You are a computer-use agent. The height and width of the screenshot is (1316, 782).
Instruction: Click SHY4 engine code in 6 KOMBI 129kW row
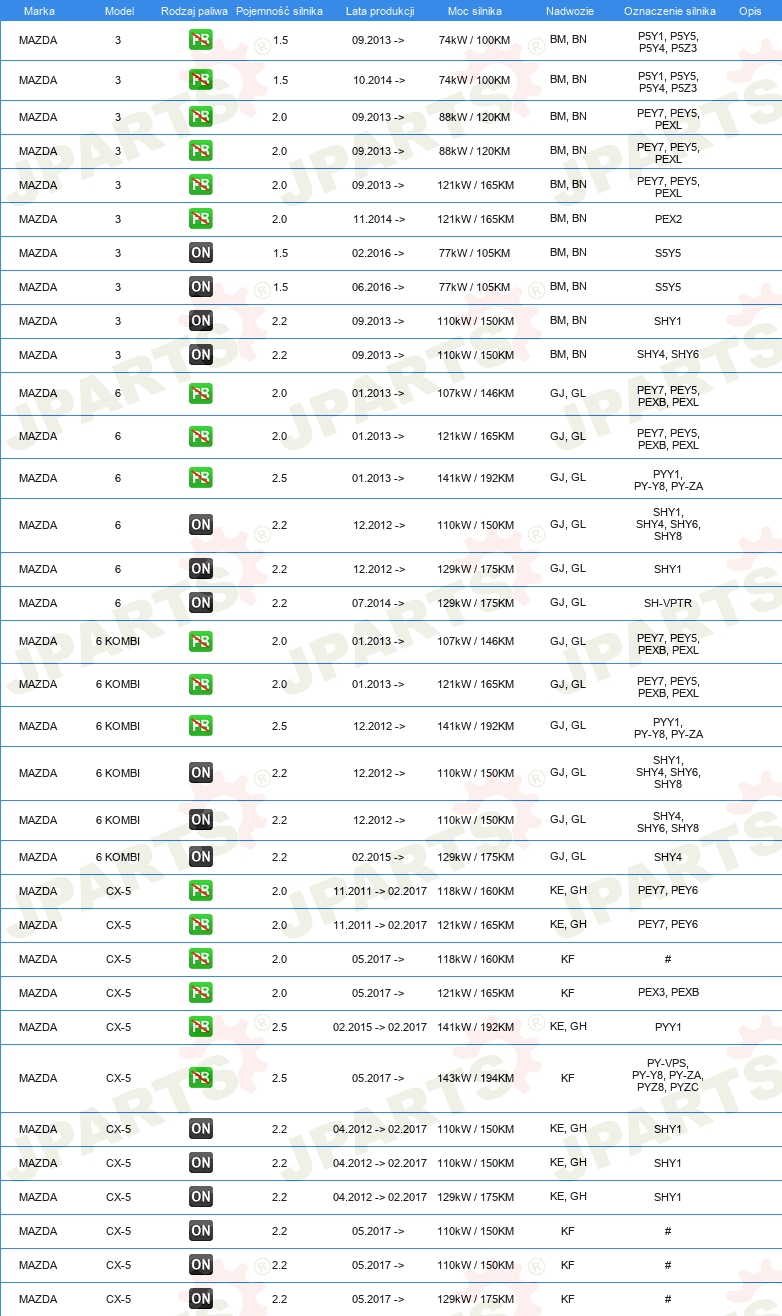click(x=668, y=857)
